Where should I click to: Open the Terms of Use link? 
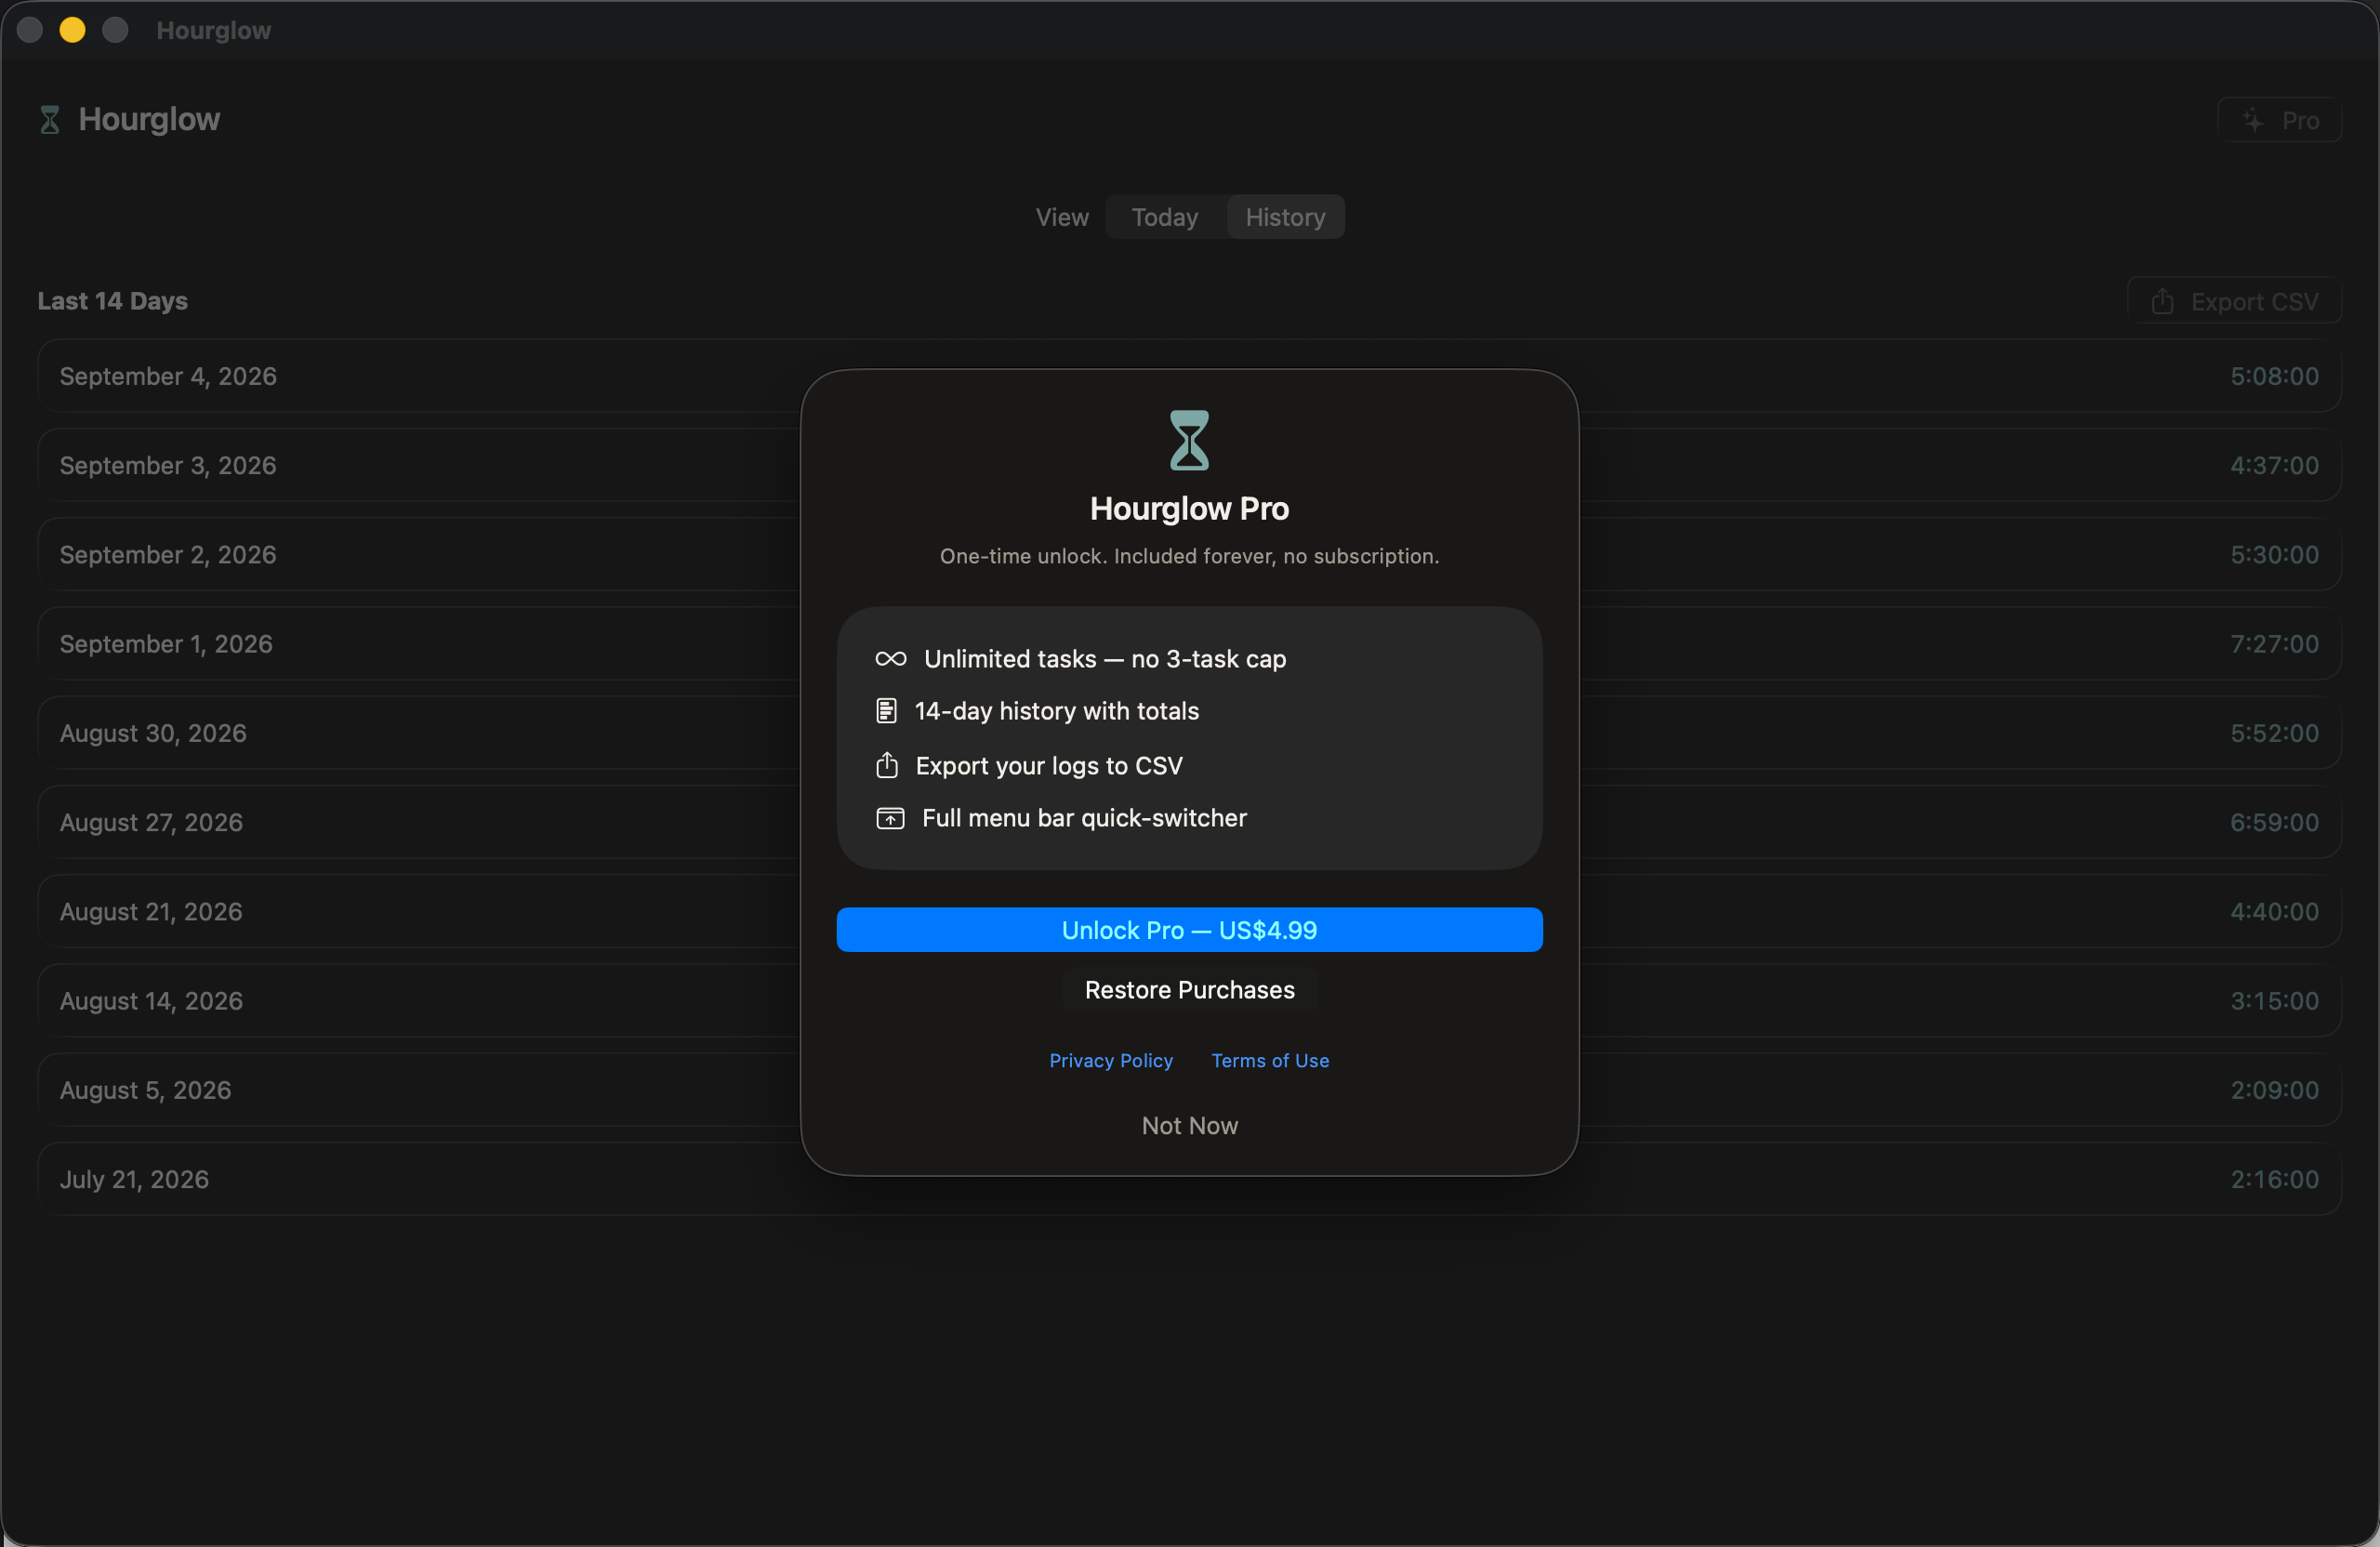pos(1270,1060)
